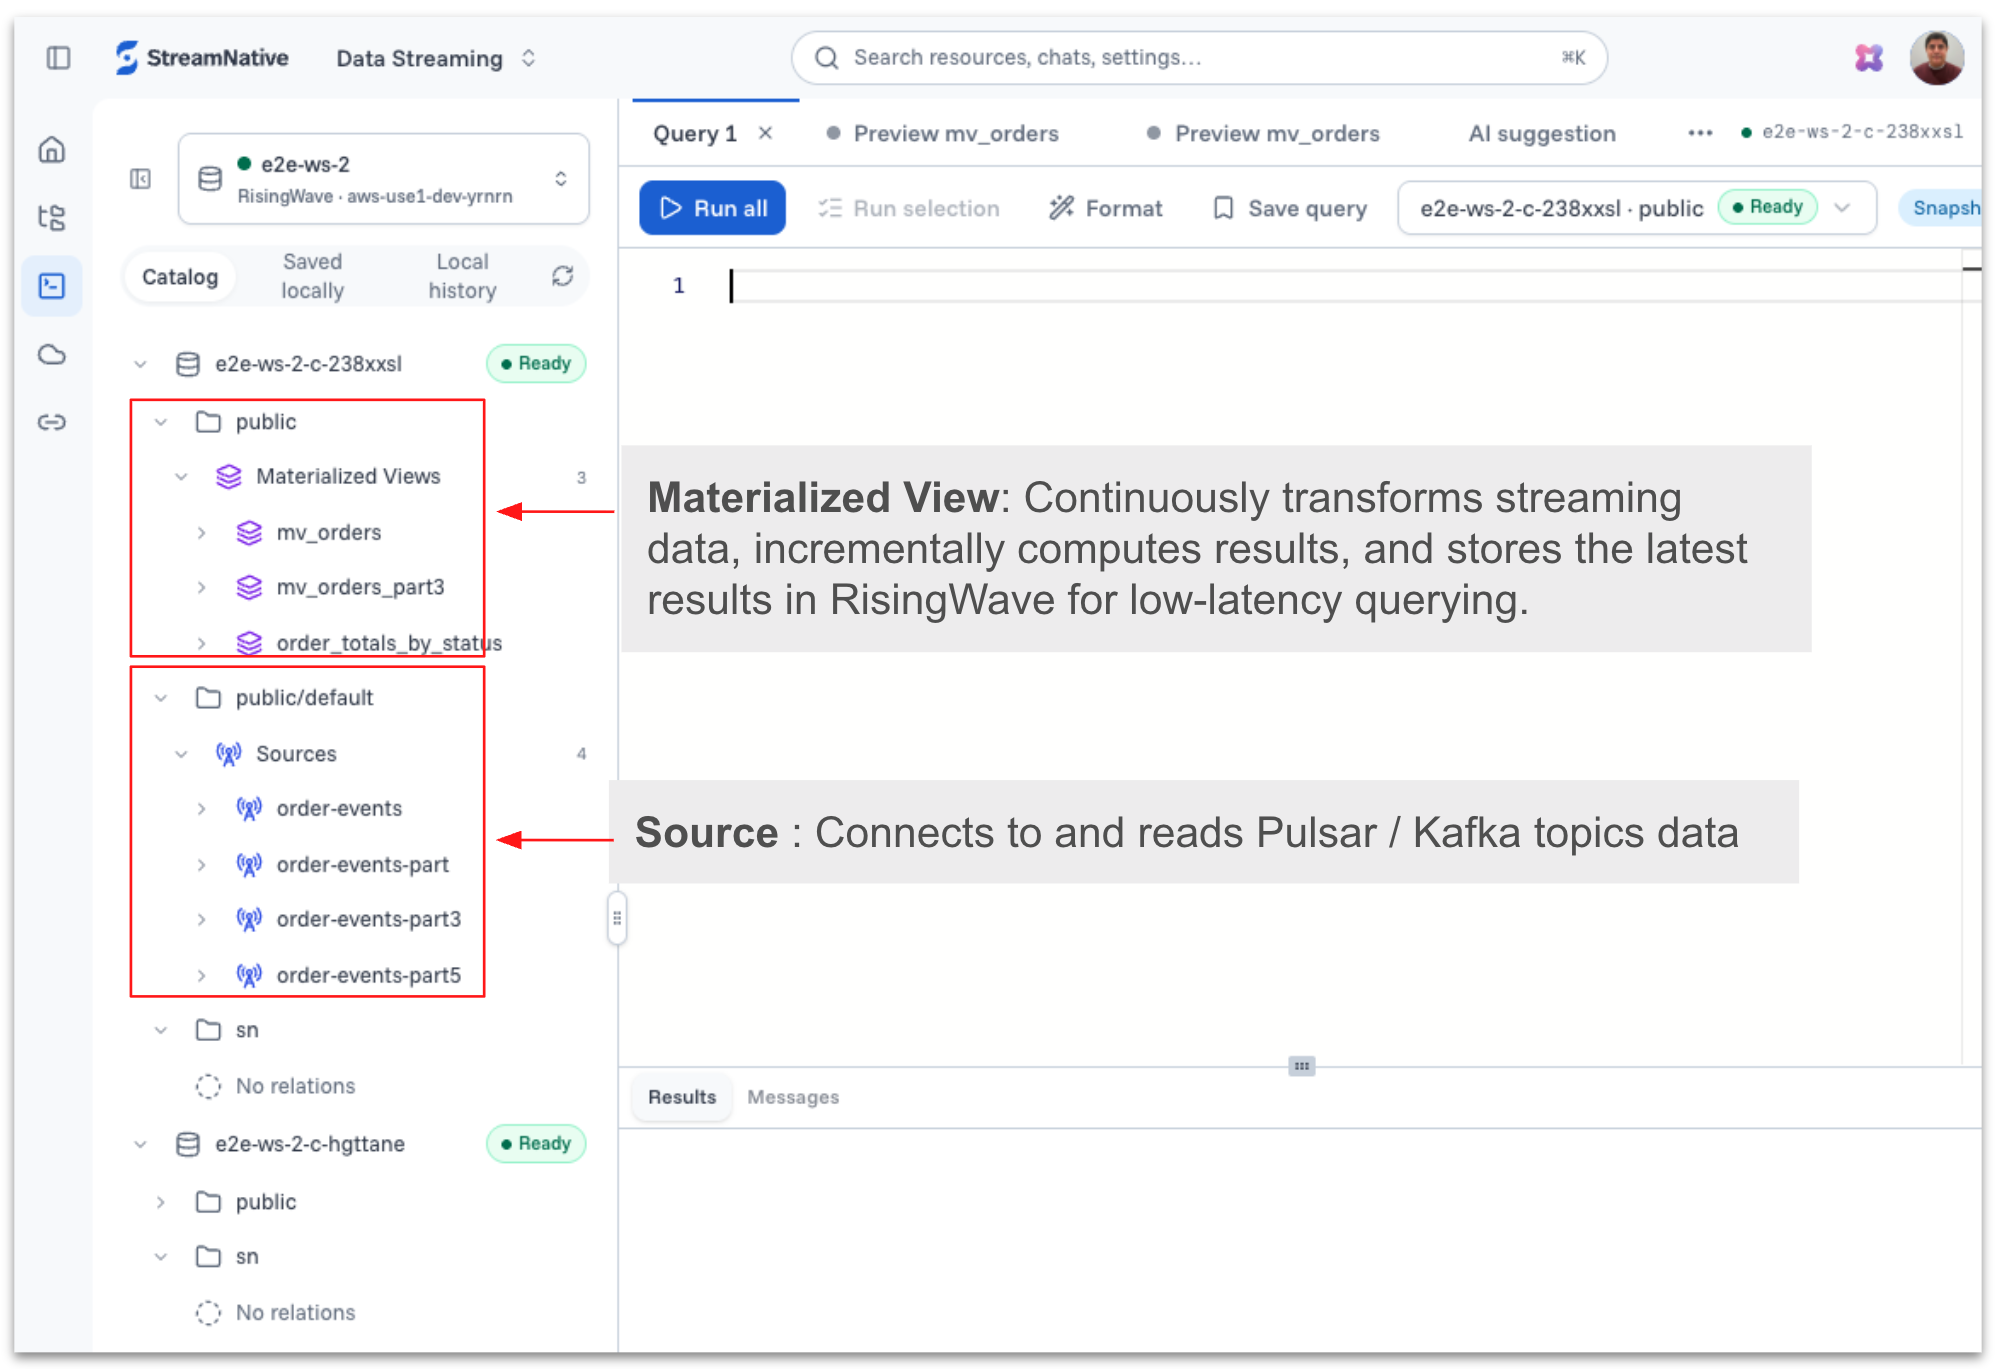
Task: Click the Materialized Views stack icon
Action: click(229, 477)
